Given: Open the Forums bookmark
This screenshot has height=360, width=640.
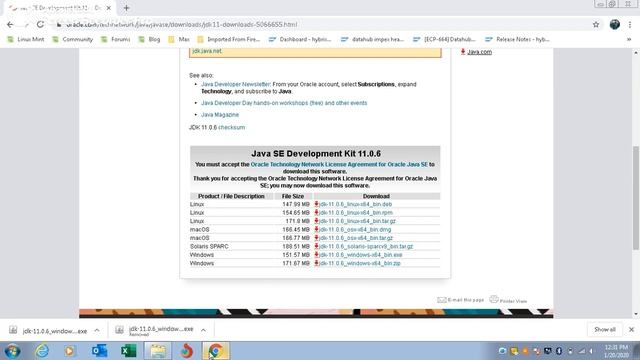Looking at the screenshot, I should pyautogui.click(x=116, y=39).
